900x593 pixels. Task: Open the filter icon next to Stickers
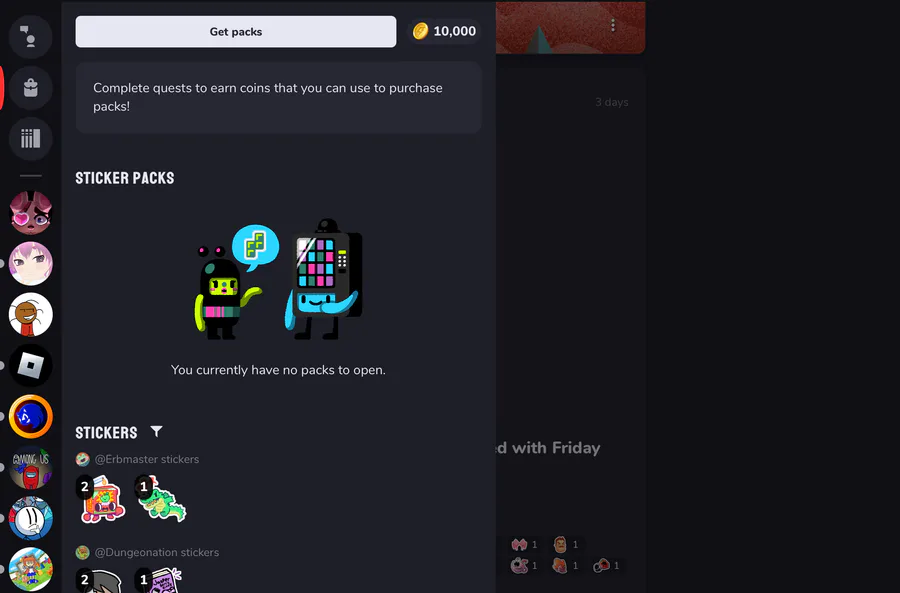(x=156, y=431)
